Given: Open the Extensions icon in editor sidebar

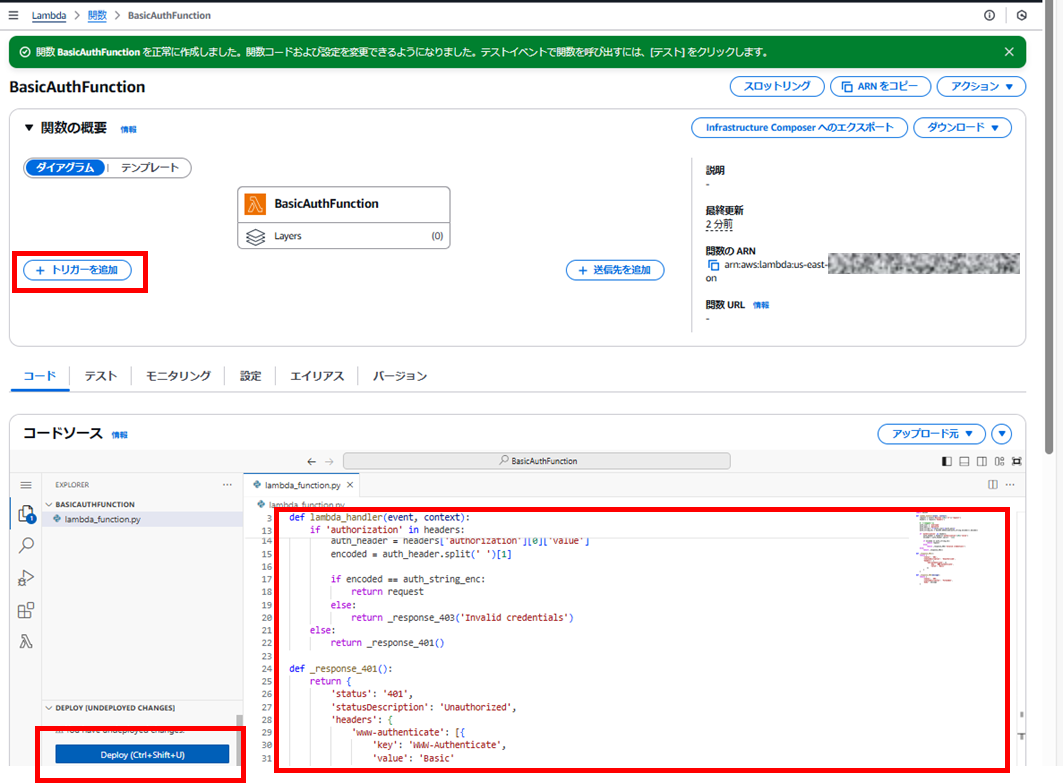Looking at the screenshot, I should 26,610.
